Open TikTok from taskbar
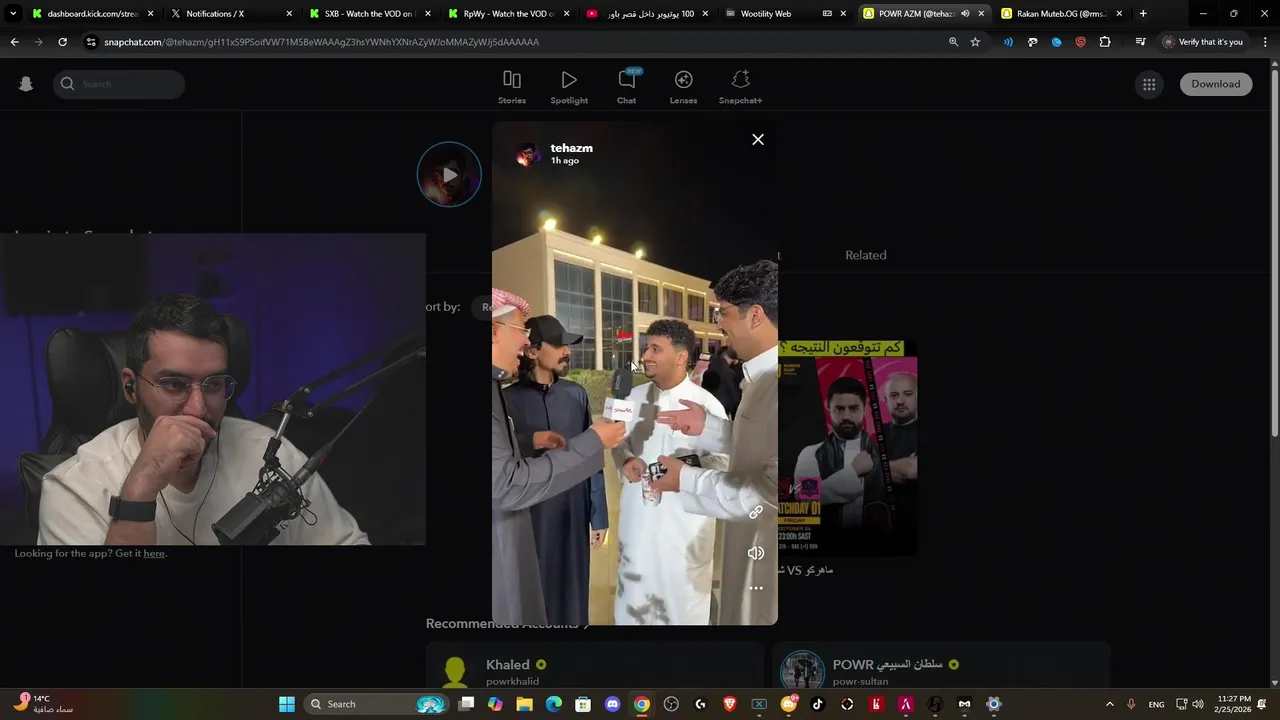Image resolution: width=1280 pixels, height=720 pixels. click(x=817, y=704)
